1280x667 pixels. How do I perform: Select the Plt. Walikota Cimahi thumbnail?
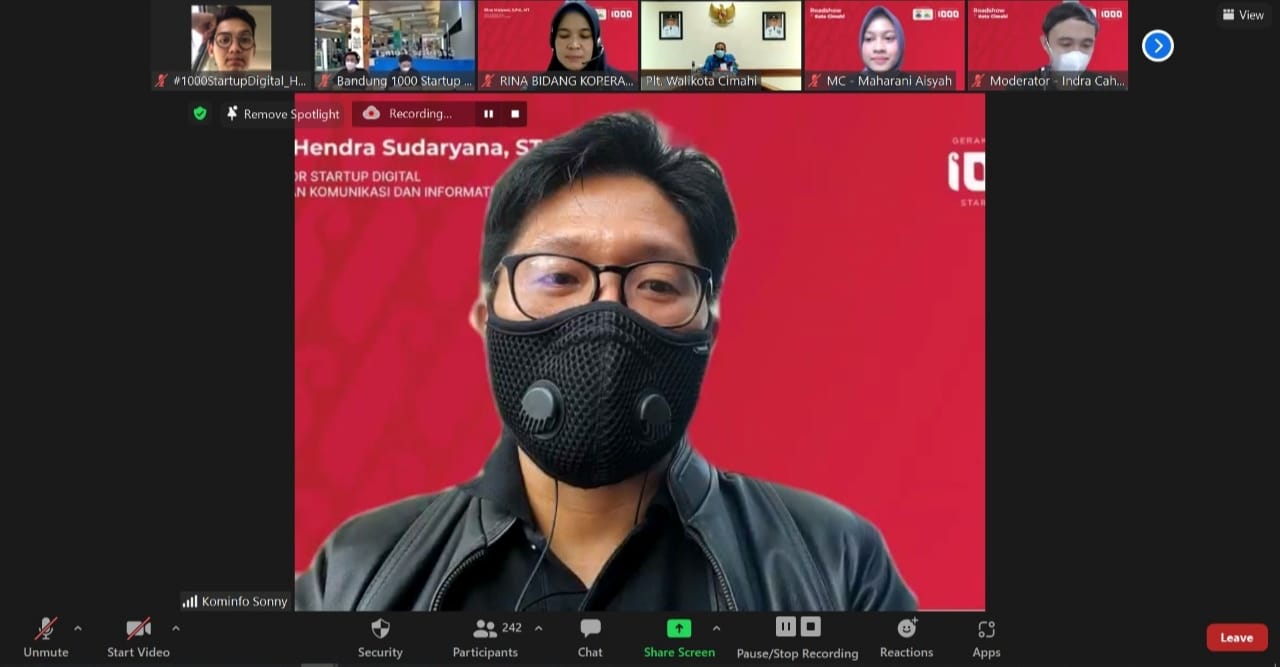coord(721,46)
